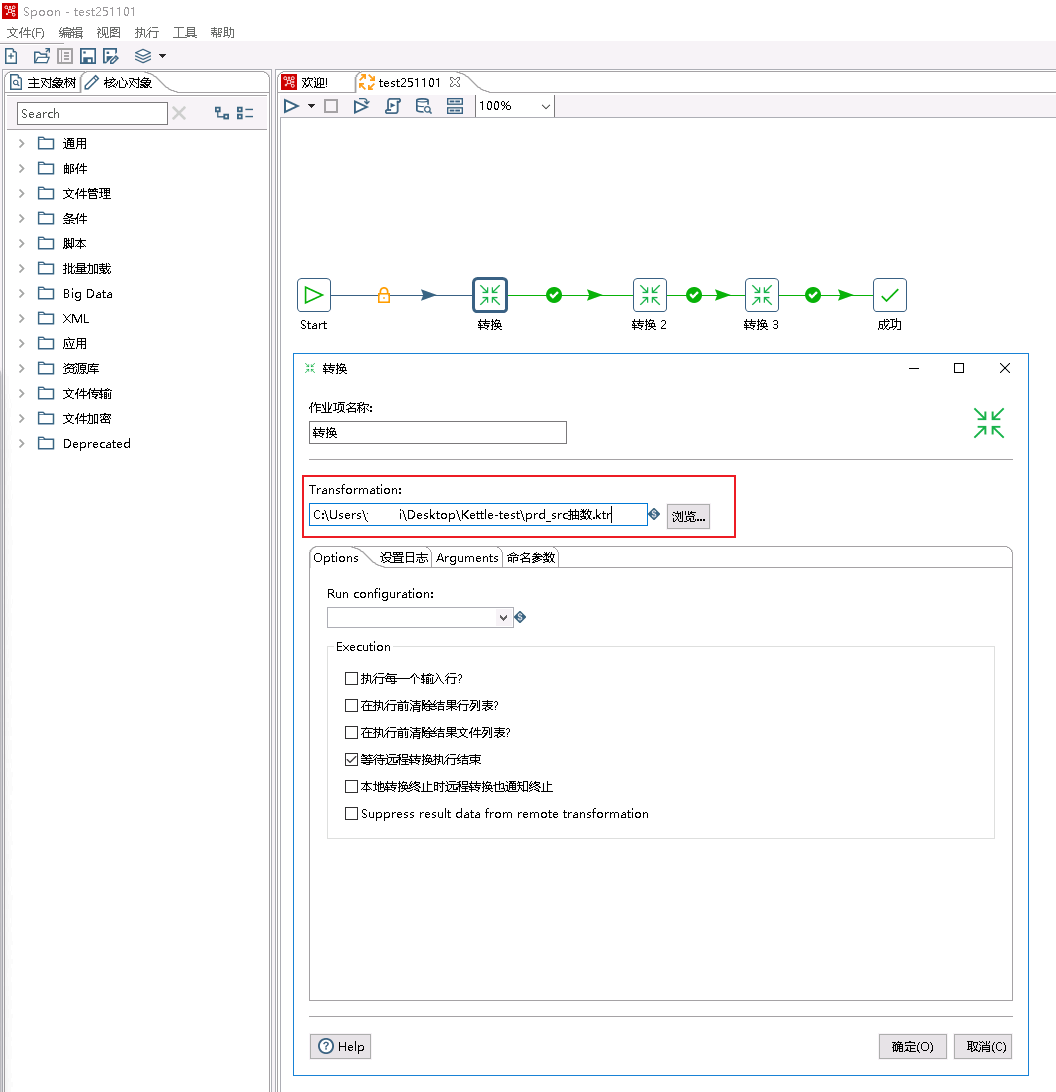Select the 资源库 folder in the tree
This screenshot has height=1092, width=1056.
[x=80, y=368]
